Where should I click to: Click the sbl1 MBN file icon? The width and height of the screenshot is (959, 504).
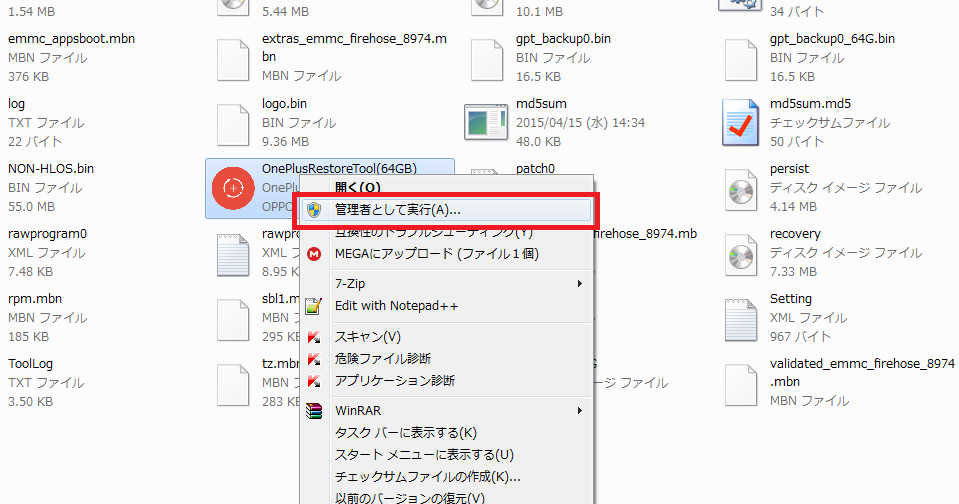(x=233, y=320)
